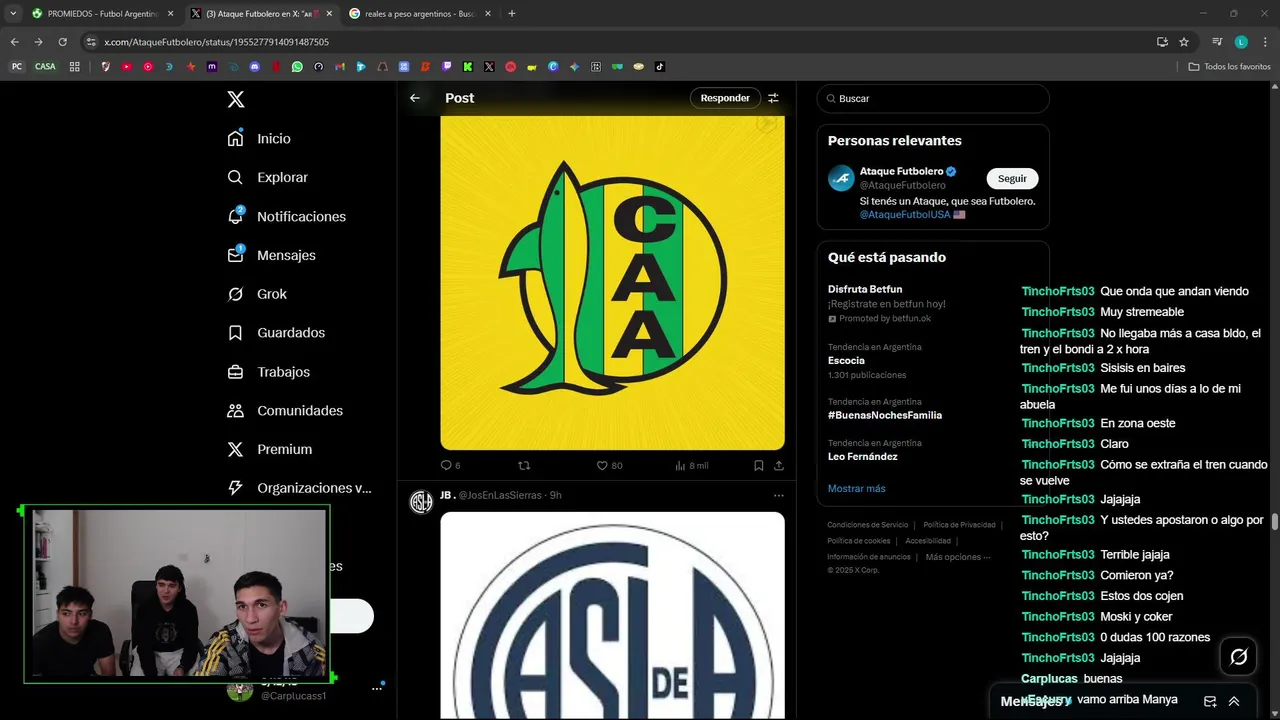Open Accesibilidad footer link

928,541
